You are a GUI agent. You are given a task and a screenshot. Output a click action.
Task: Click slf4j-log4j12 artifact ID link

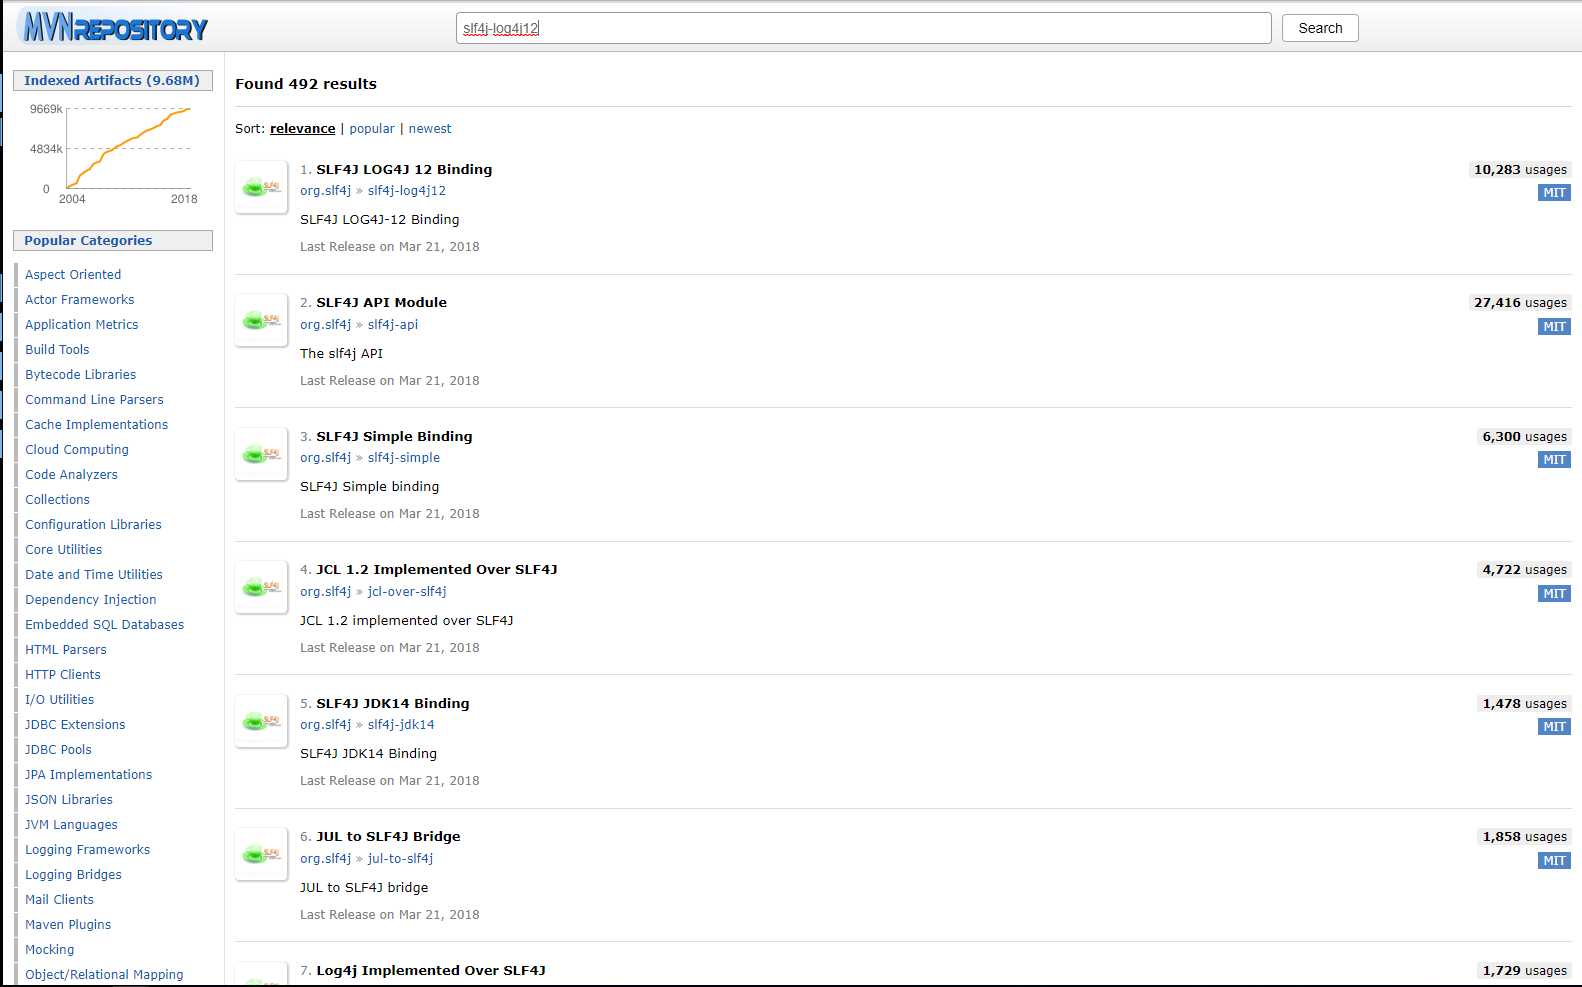pos(407,191)
